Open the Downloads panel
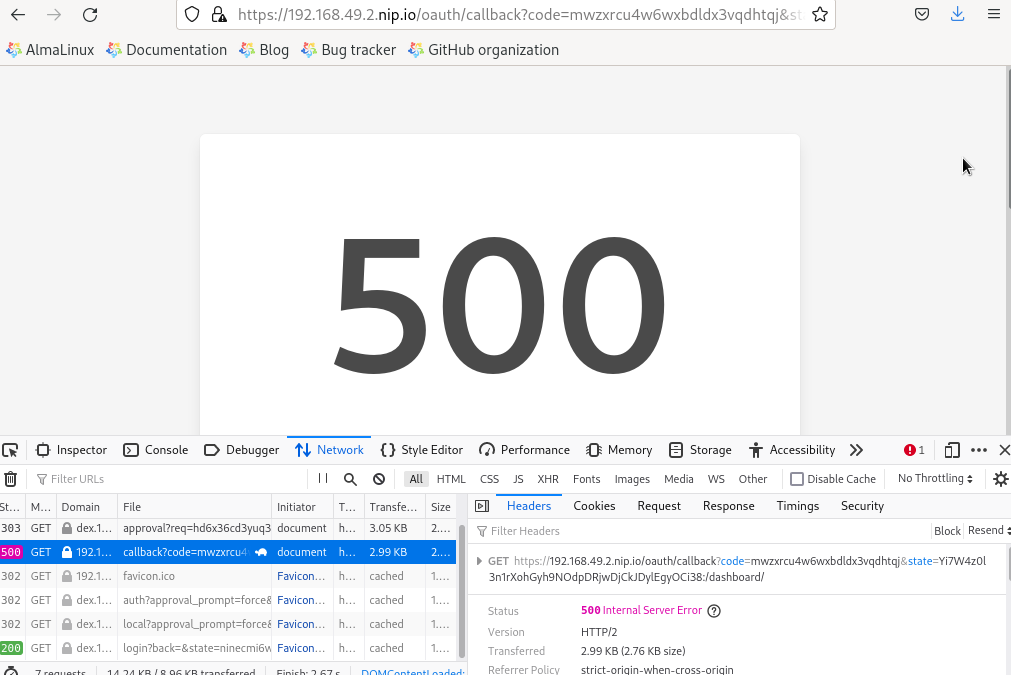1011x675 pixels. (x=957, y=14)
